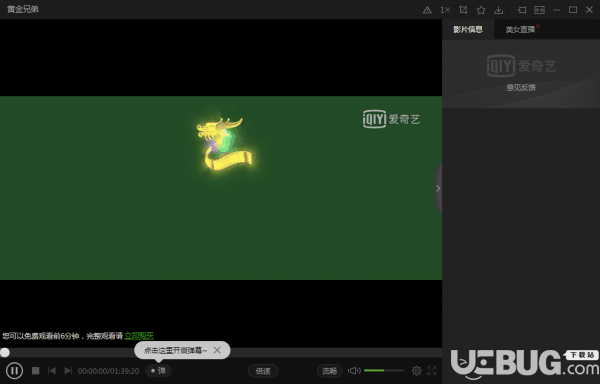
Task: Toggle 弹 danmaku comments on
Action: click(x=158, y=370)
